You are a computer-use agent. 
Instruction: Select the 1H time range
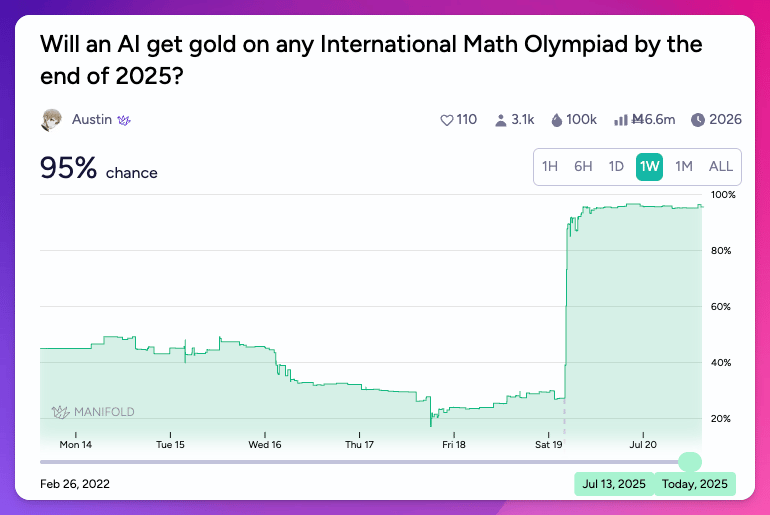tap(550, 167)
